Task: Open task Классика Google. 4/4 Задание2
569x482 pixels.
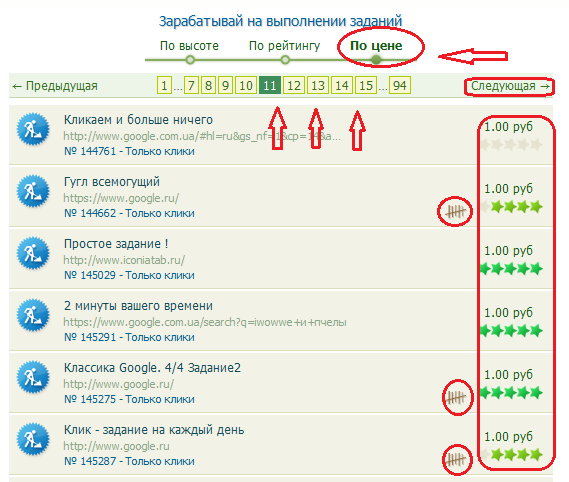Action: tap(152, 368)
